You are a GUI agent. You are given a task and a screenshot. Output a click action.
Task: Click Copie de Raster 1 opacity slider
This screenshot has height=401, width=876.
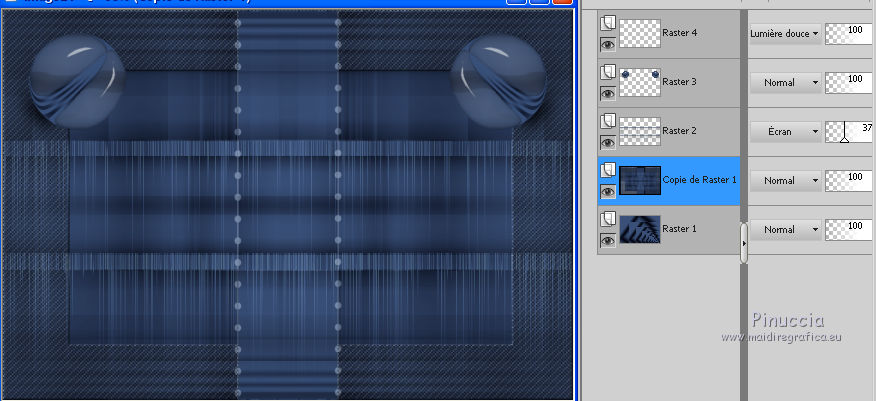(850, 180)
